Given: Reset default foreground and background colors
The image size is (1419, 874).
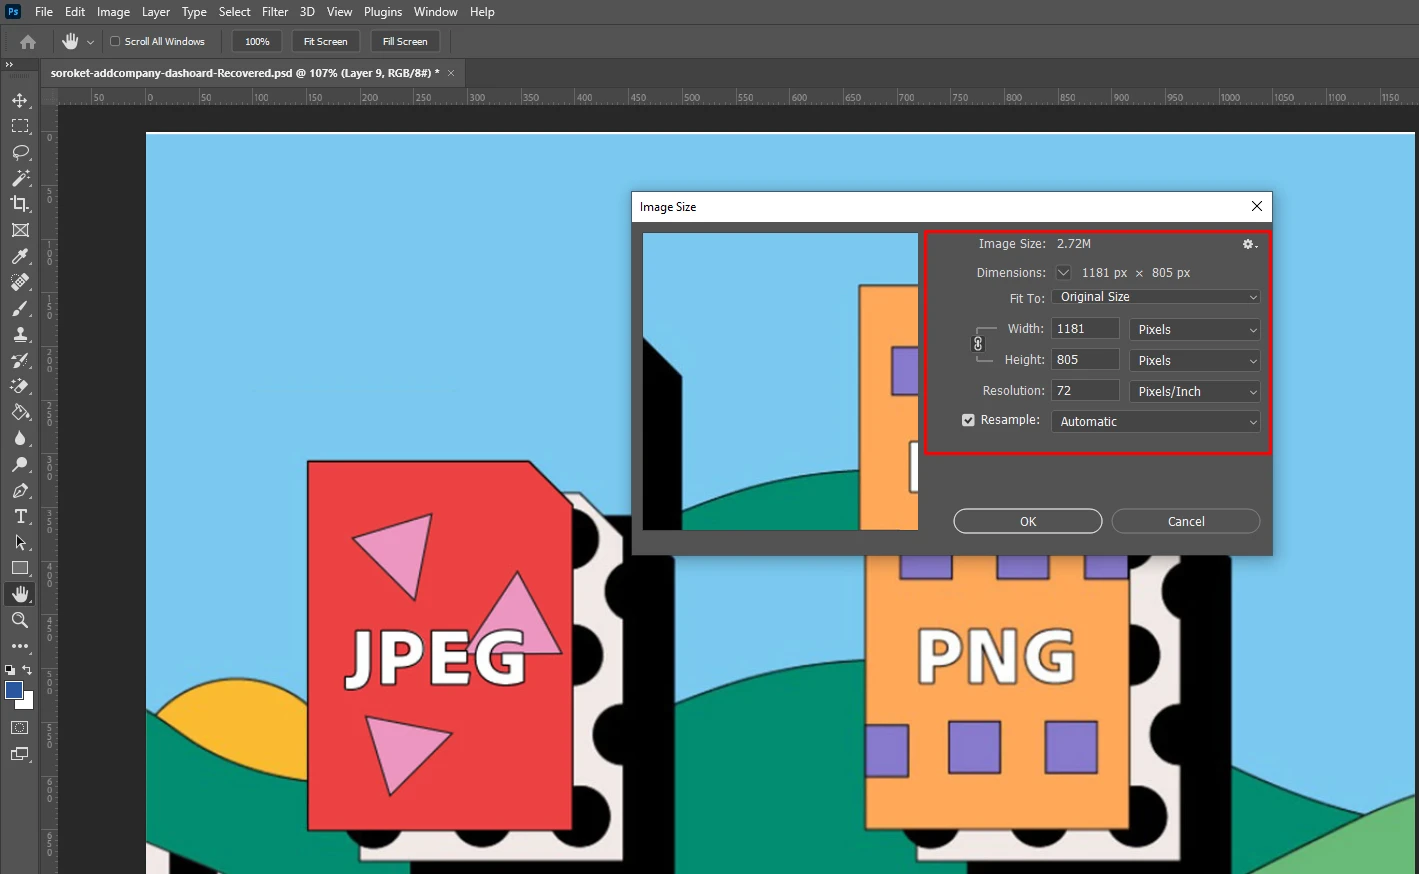Looking at the screenshot, I should pyautogui.click(x=10, y=670).
